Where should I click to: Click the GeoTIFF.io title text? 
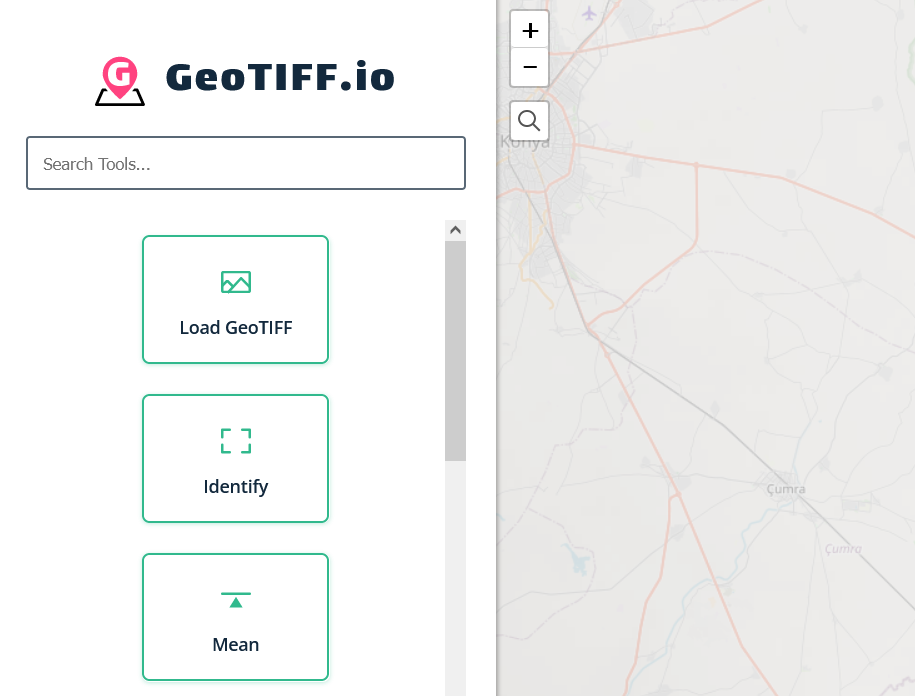(x=280, y=76)
